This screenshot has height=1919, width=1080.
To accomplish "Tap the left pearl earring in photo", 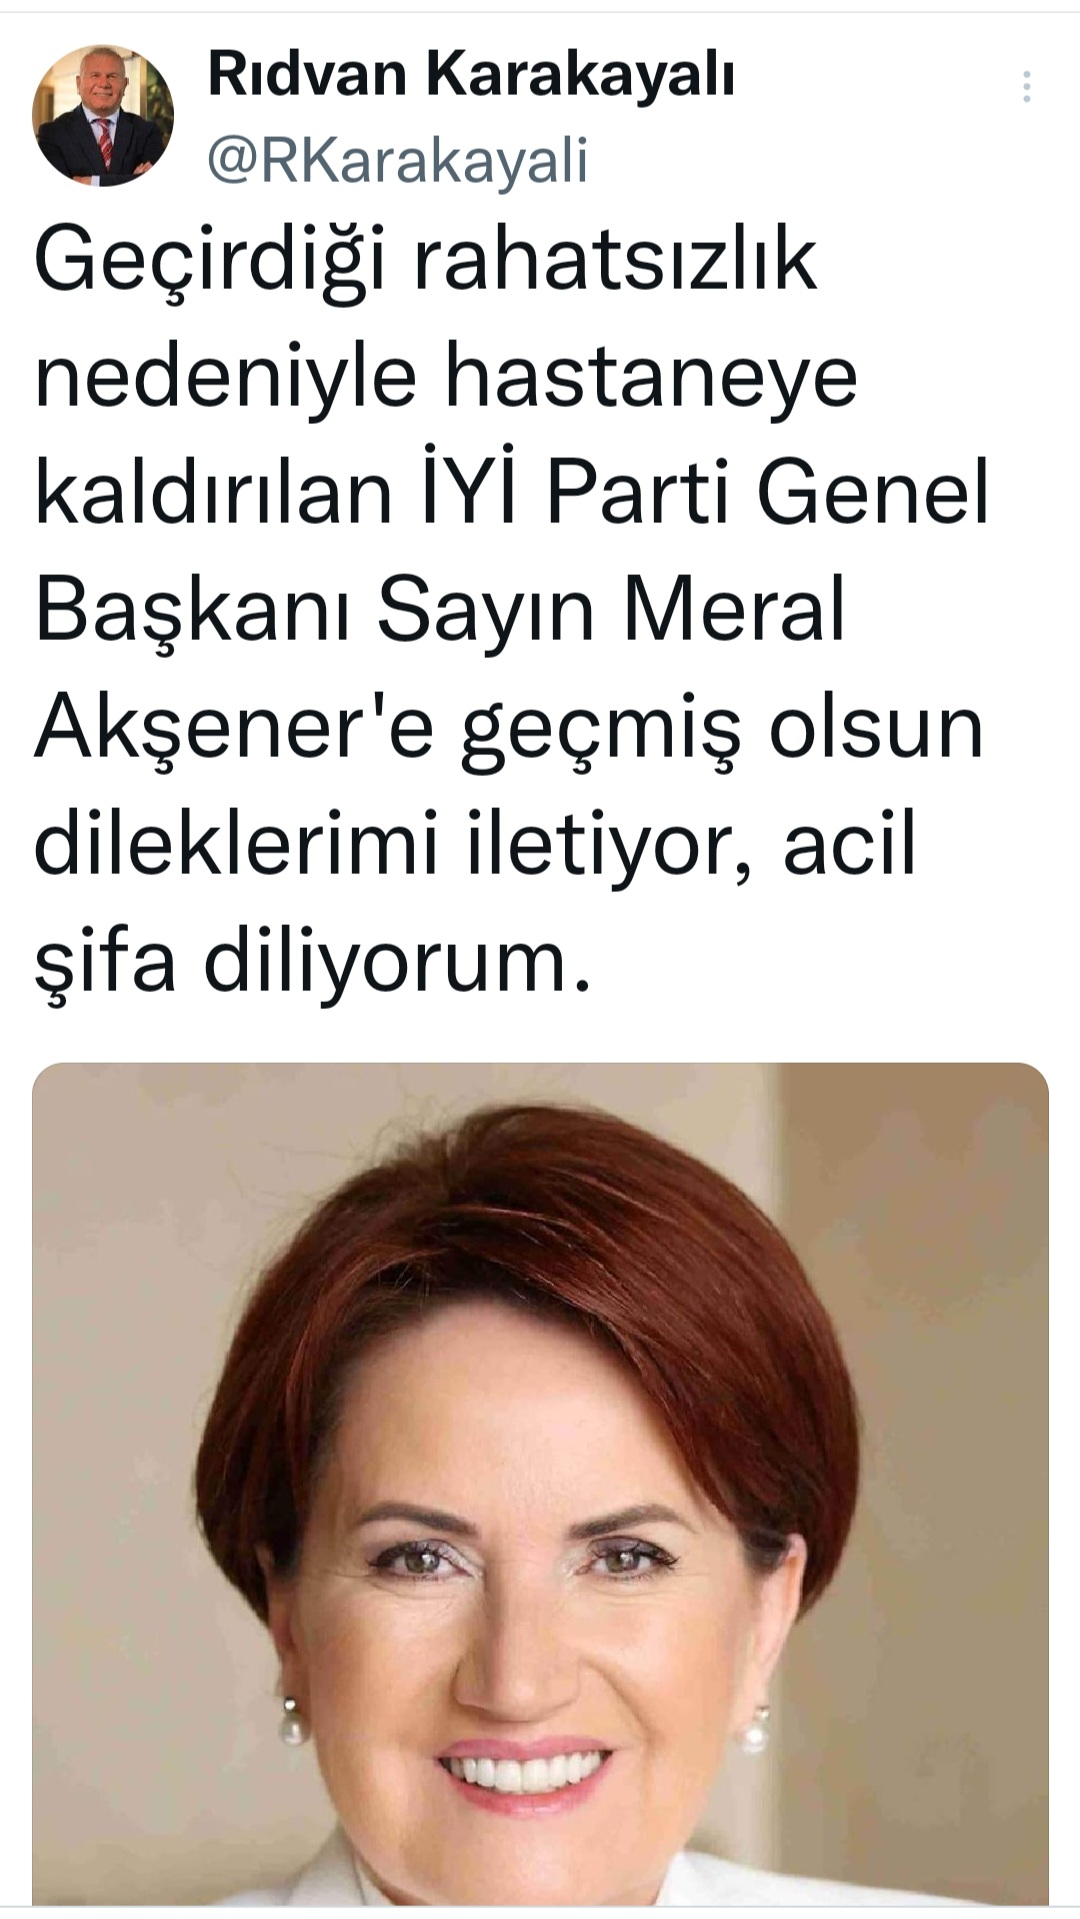I will point(291,1721).
